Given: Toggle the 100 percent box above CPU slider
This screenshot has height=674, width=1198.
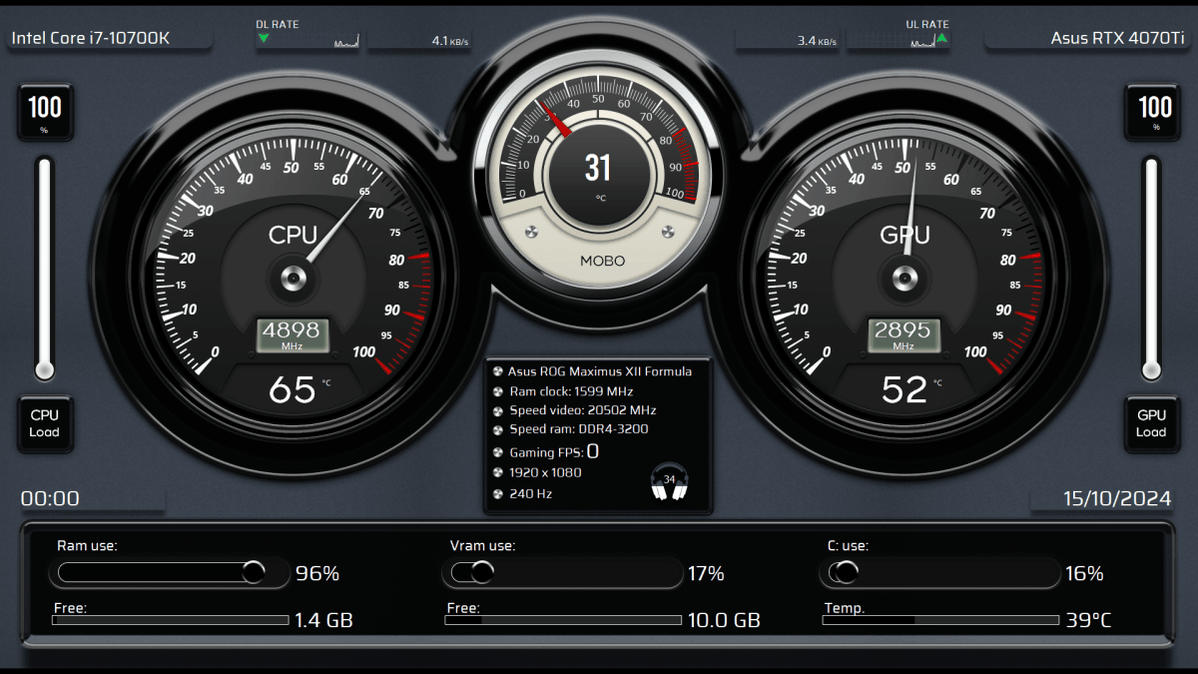Looking at the screenshot, I should click(45, 111).
